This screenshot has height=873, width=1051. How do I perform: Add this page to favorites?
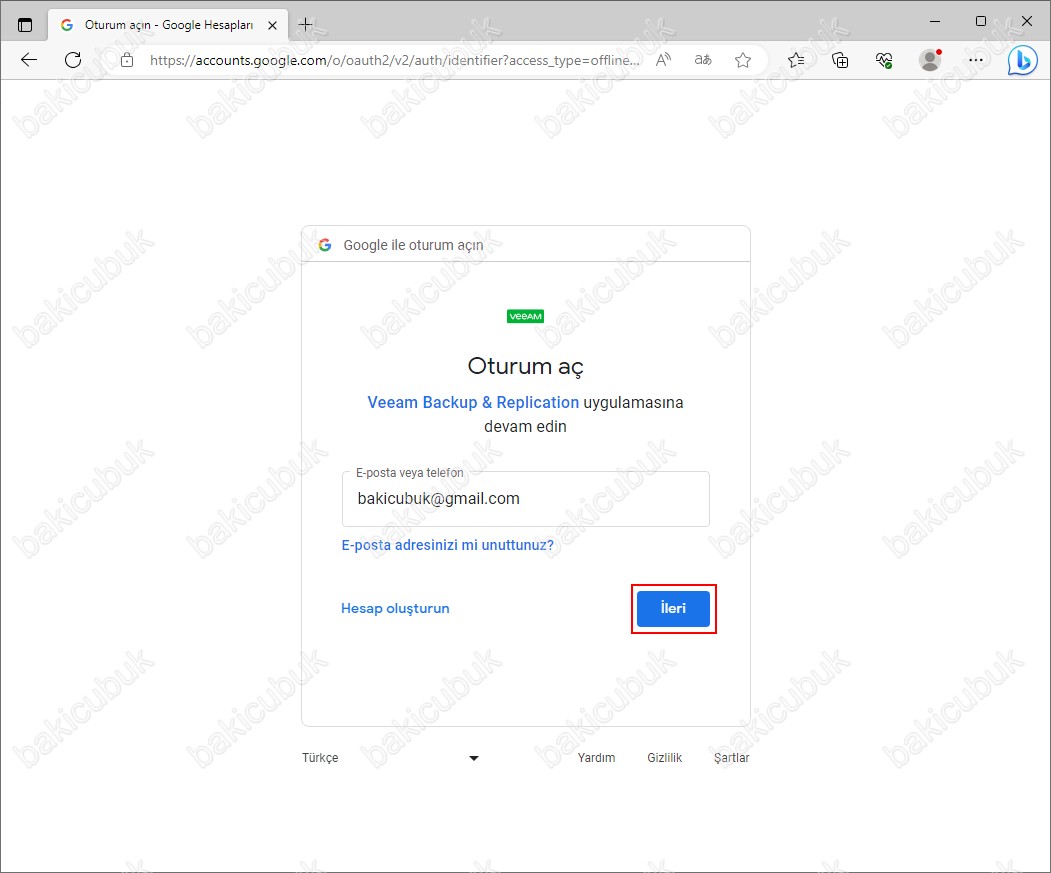(x=743, y=60)
